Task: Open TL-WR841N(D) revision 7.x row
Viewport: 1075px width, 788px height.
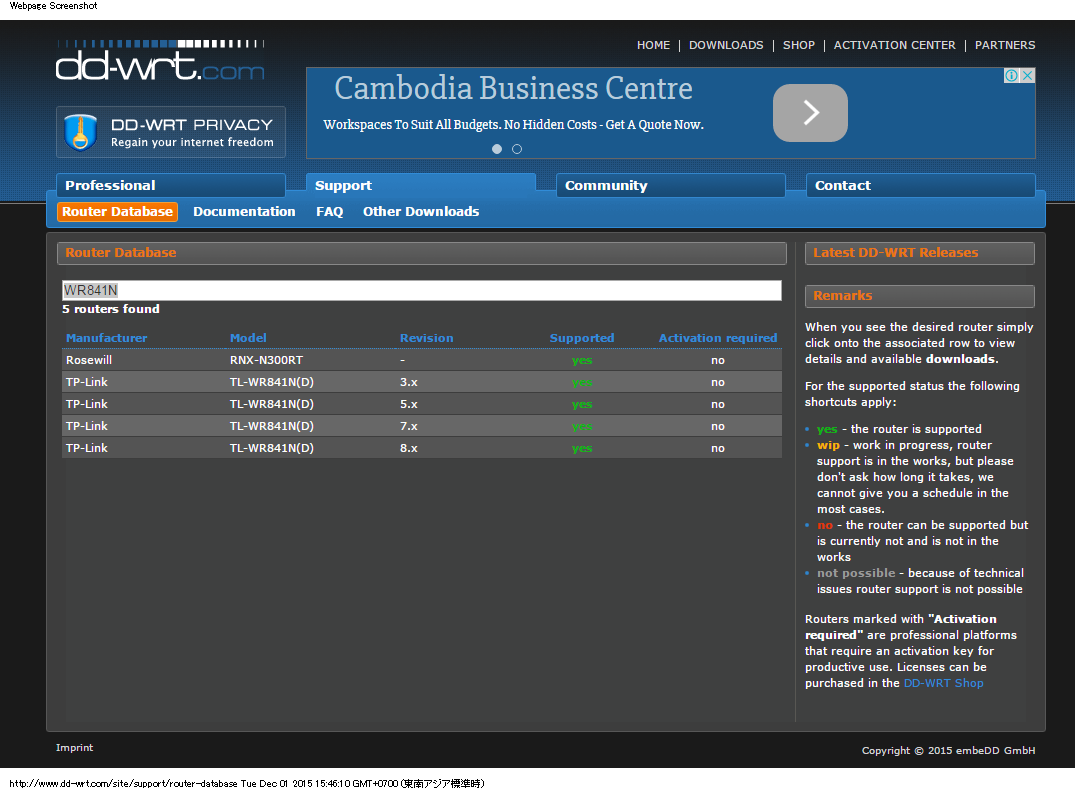Action: click(422, 426)
